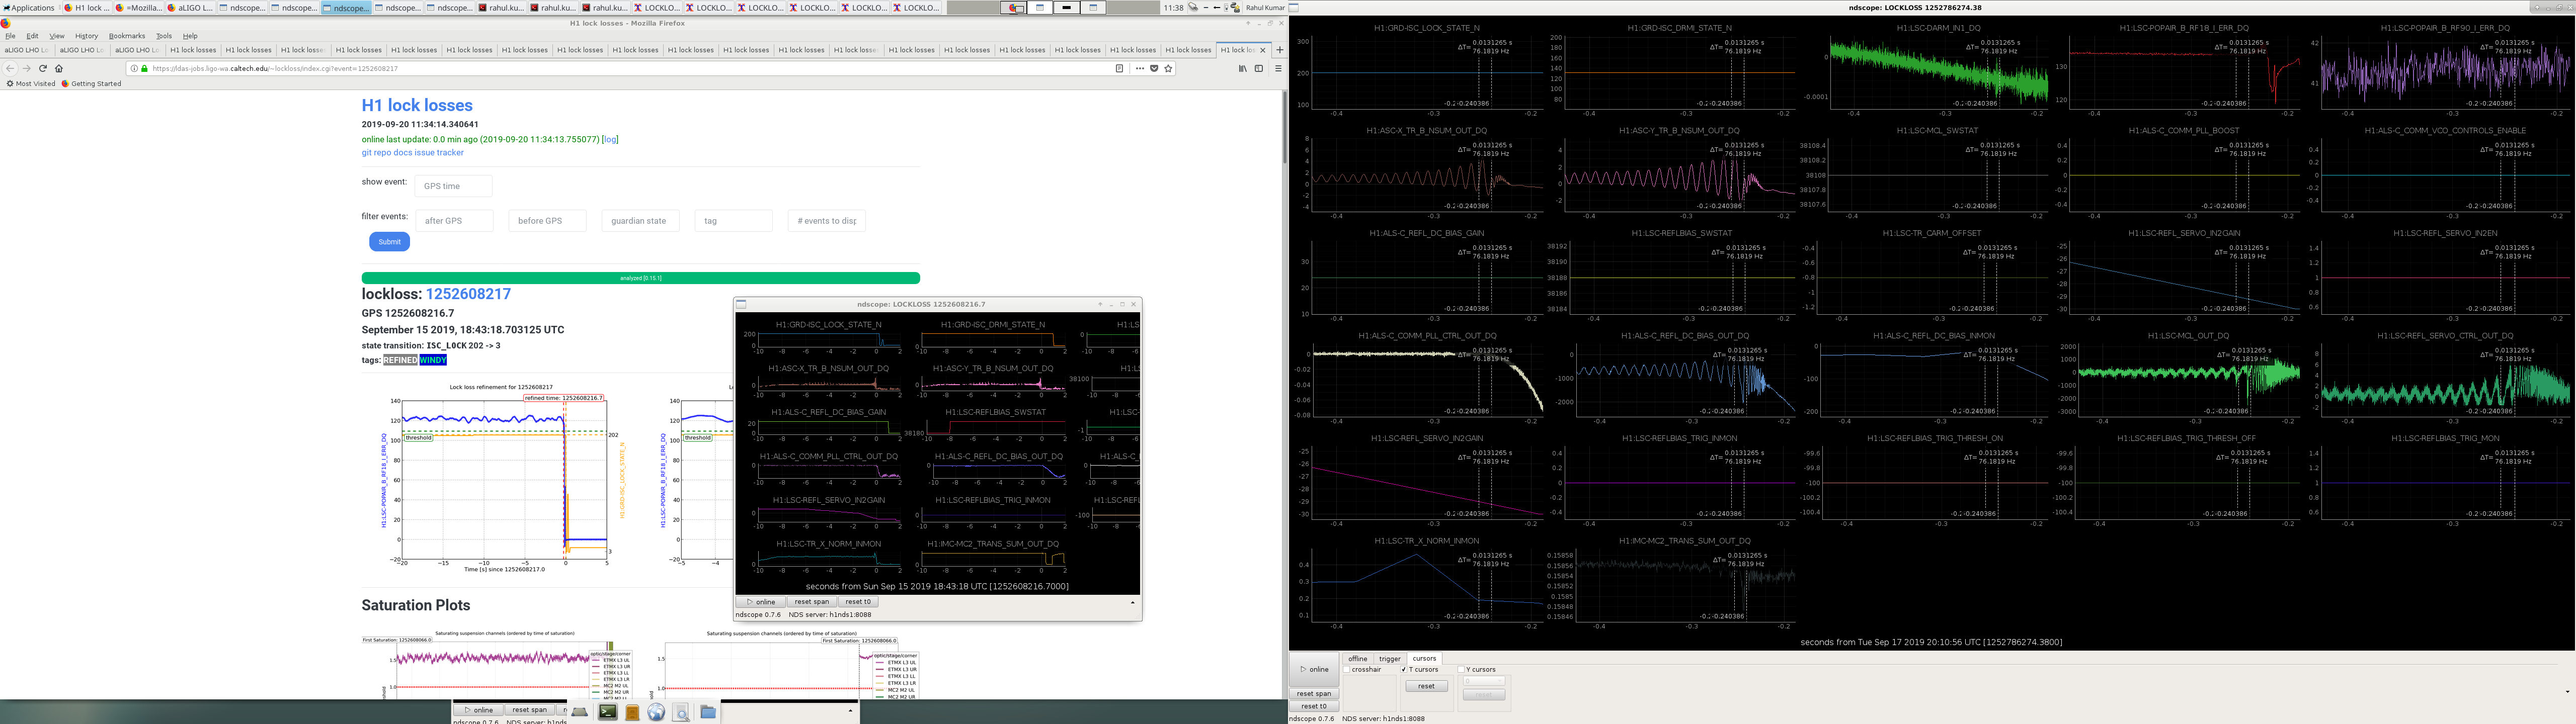The image size is (2576, 724).
Task: Save page to Pocket icon
Action: pos(1154,68)
